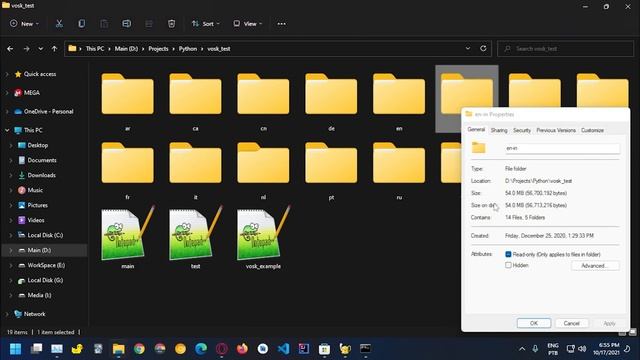This screenshot has width=640, height=360.
Task: Select the 'test' Notepad++ file
Action: (196, 238)
